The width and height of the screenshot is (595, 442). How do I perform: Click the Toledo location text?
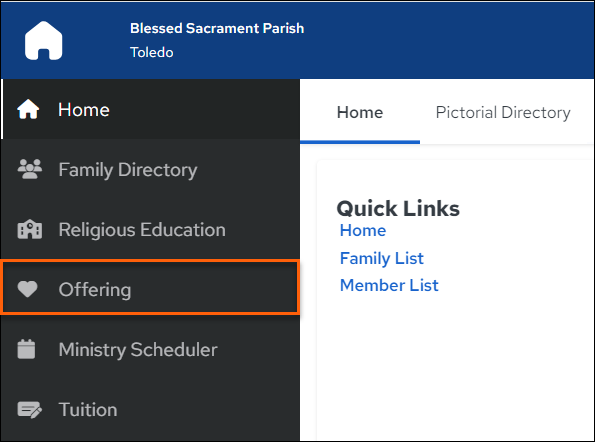[152, 52]
